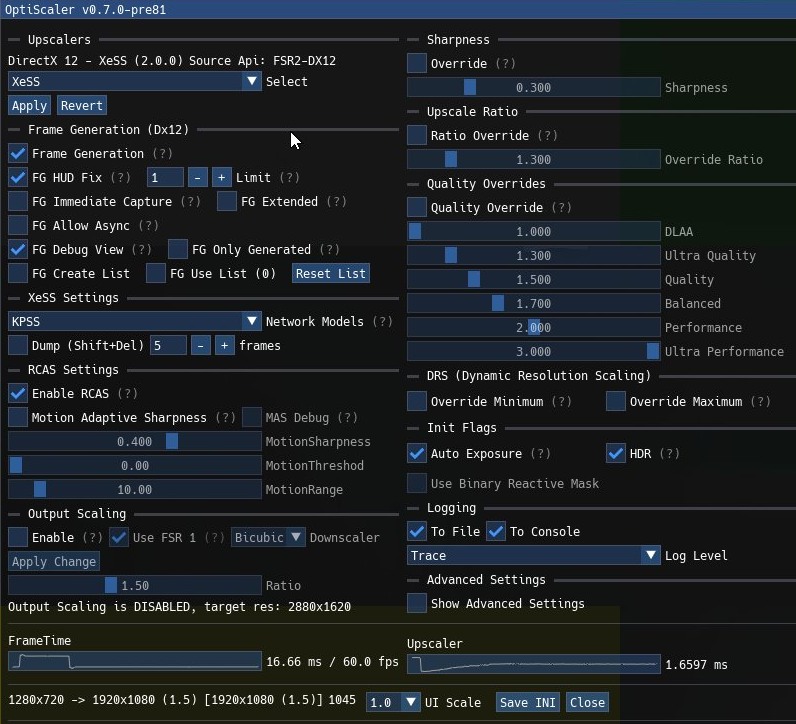The image size is (796, 724).
Task: Click the Output Scaling Ratio slider
Action: (x=135, y=585)
